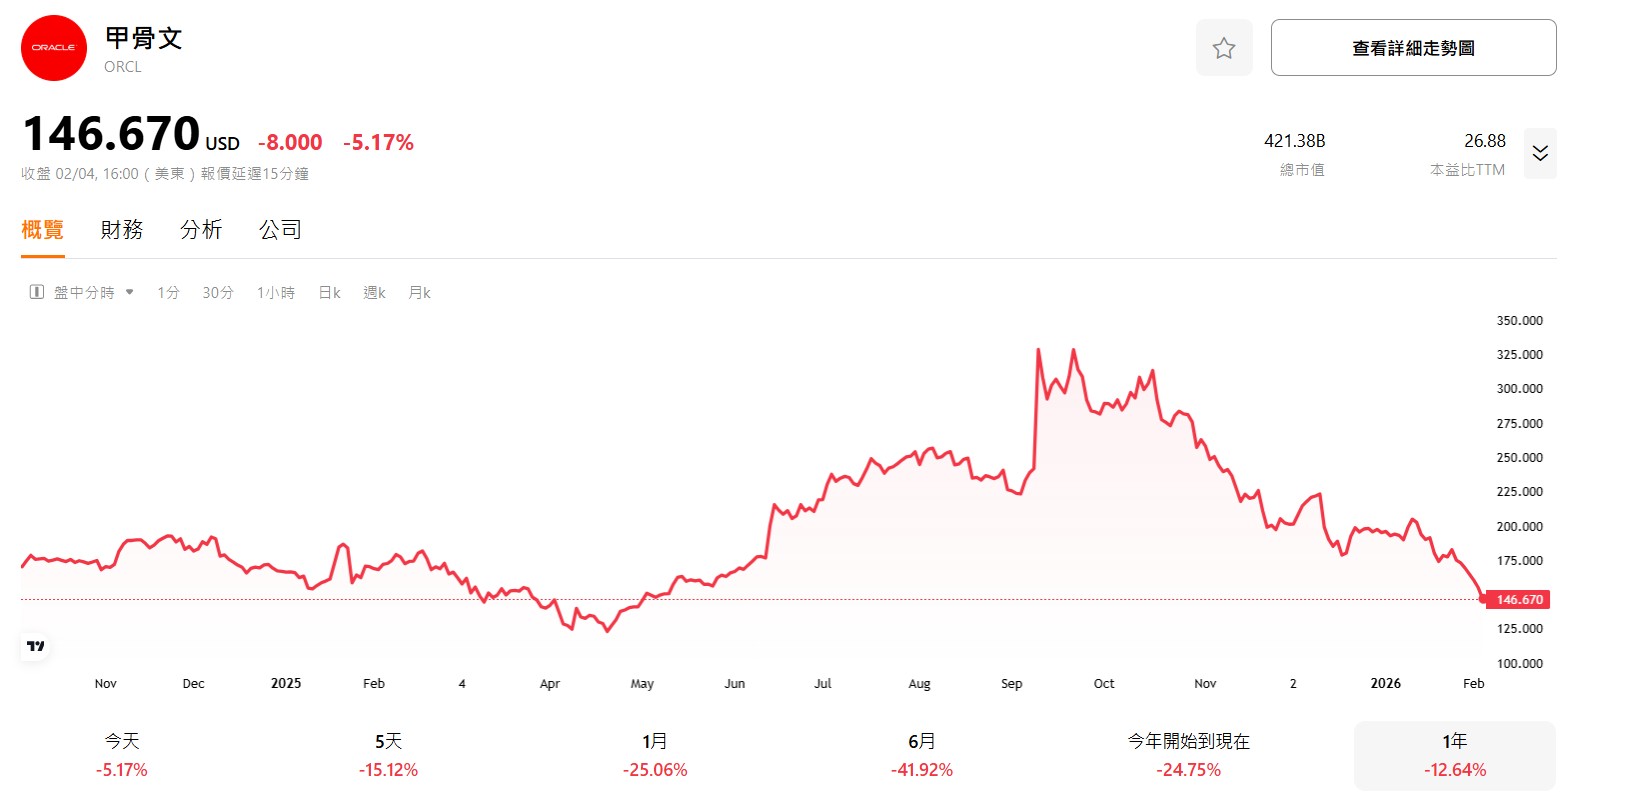Open the 分析 tab
The width and height of the screenshot is (1650, 809).
click(201, 230)
